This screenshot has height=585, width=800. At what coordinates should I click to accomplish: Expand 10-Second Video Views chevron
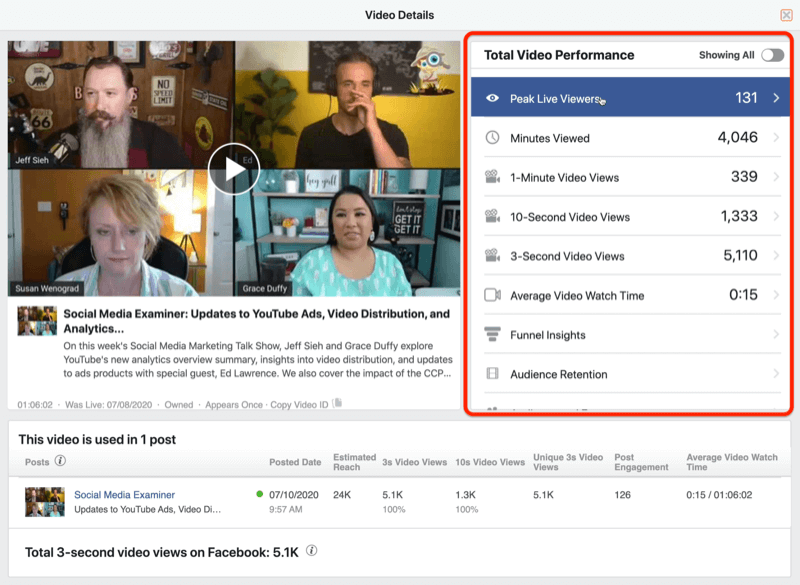776,216
